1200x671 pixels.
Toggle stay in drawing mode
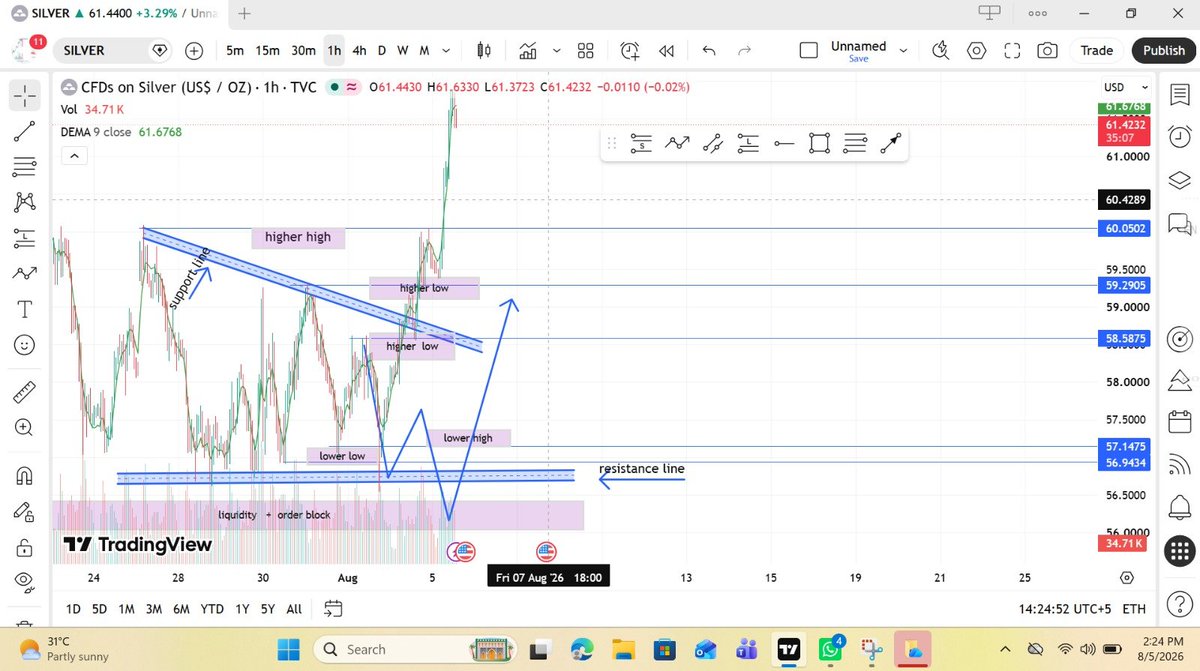[25, 511]
